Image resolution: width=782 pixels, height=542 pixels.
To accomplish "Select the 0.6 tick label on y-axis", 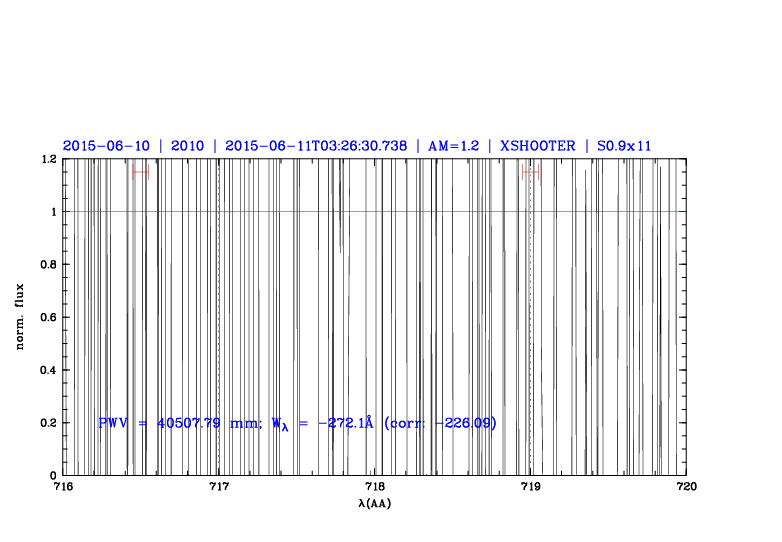I will (47, 318).
